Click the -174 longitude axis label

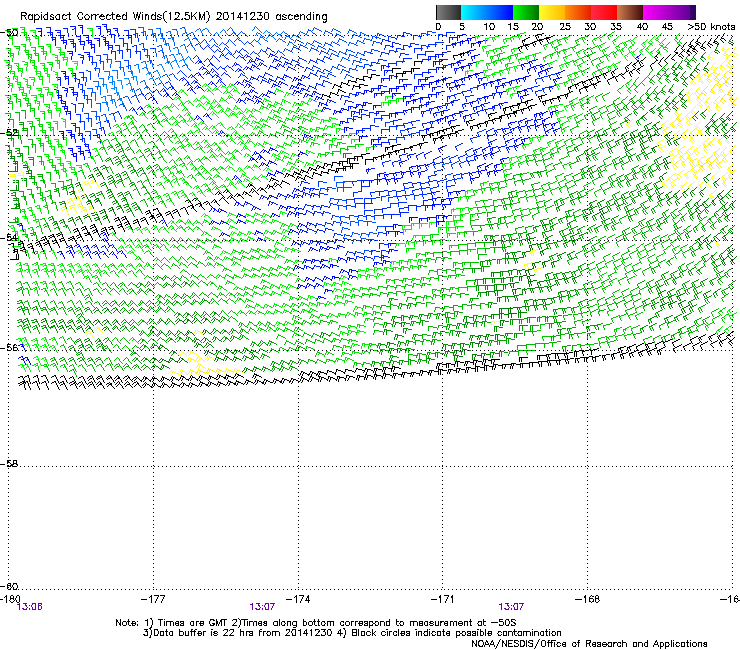point(298,599)
